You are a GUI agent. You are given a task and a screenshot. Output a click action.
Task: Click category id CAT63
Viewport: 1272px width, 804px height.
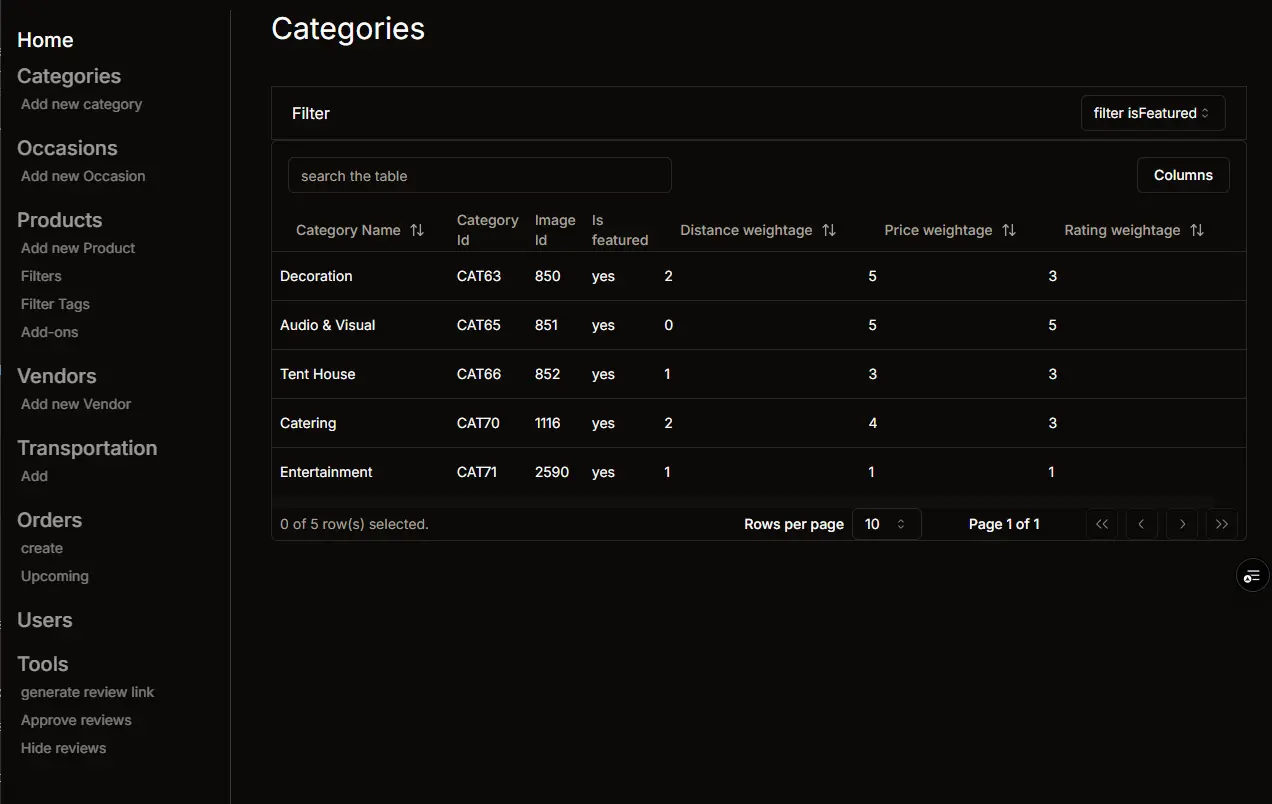479,276
